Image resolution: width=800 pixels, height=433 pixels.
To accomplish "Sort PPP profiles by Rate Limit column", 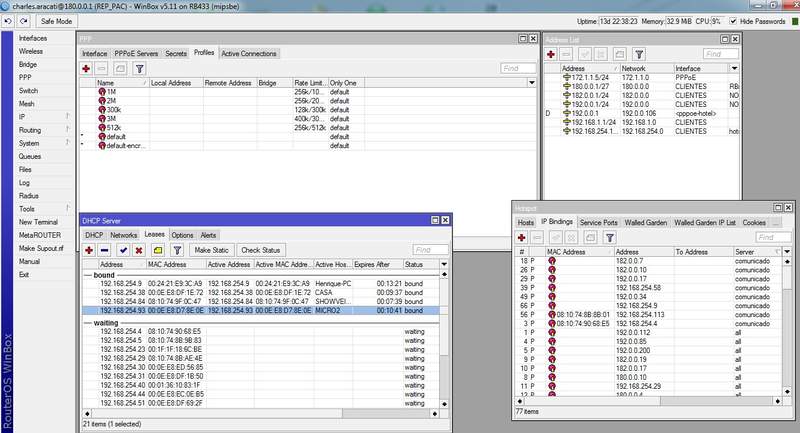I will pos(310,83).
